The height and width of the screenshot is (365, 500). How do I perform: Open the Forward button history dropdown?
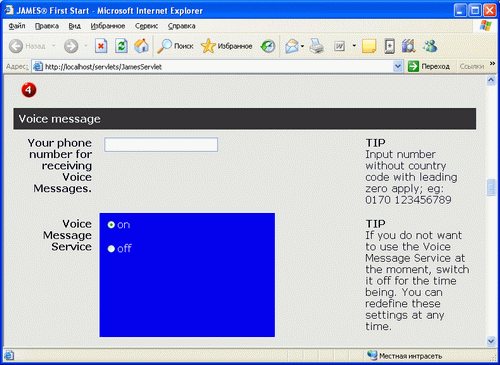(86, 46)
